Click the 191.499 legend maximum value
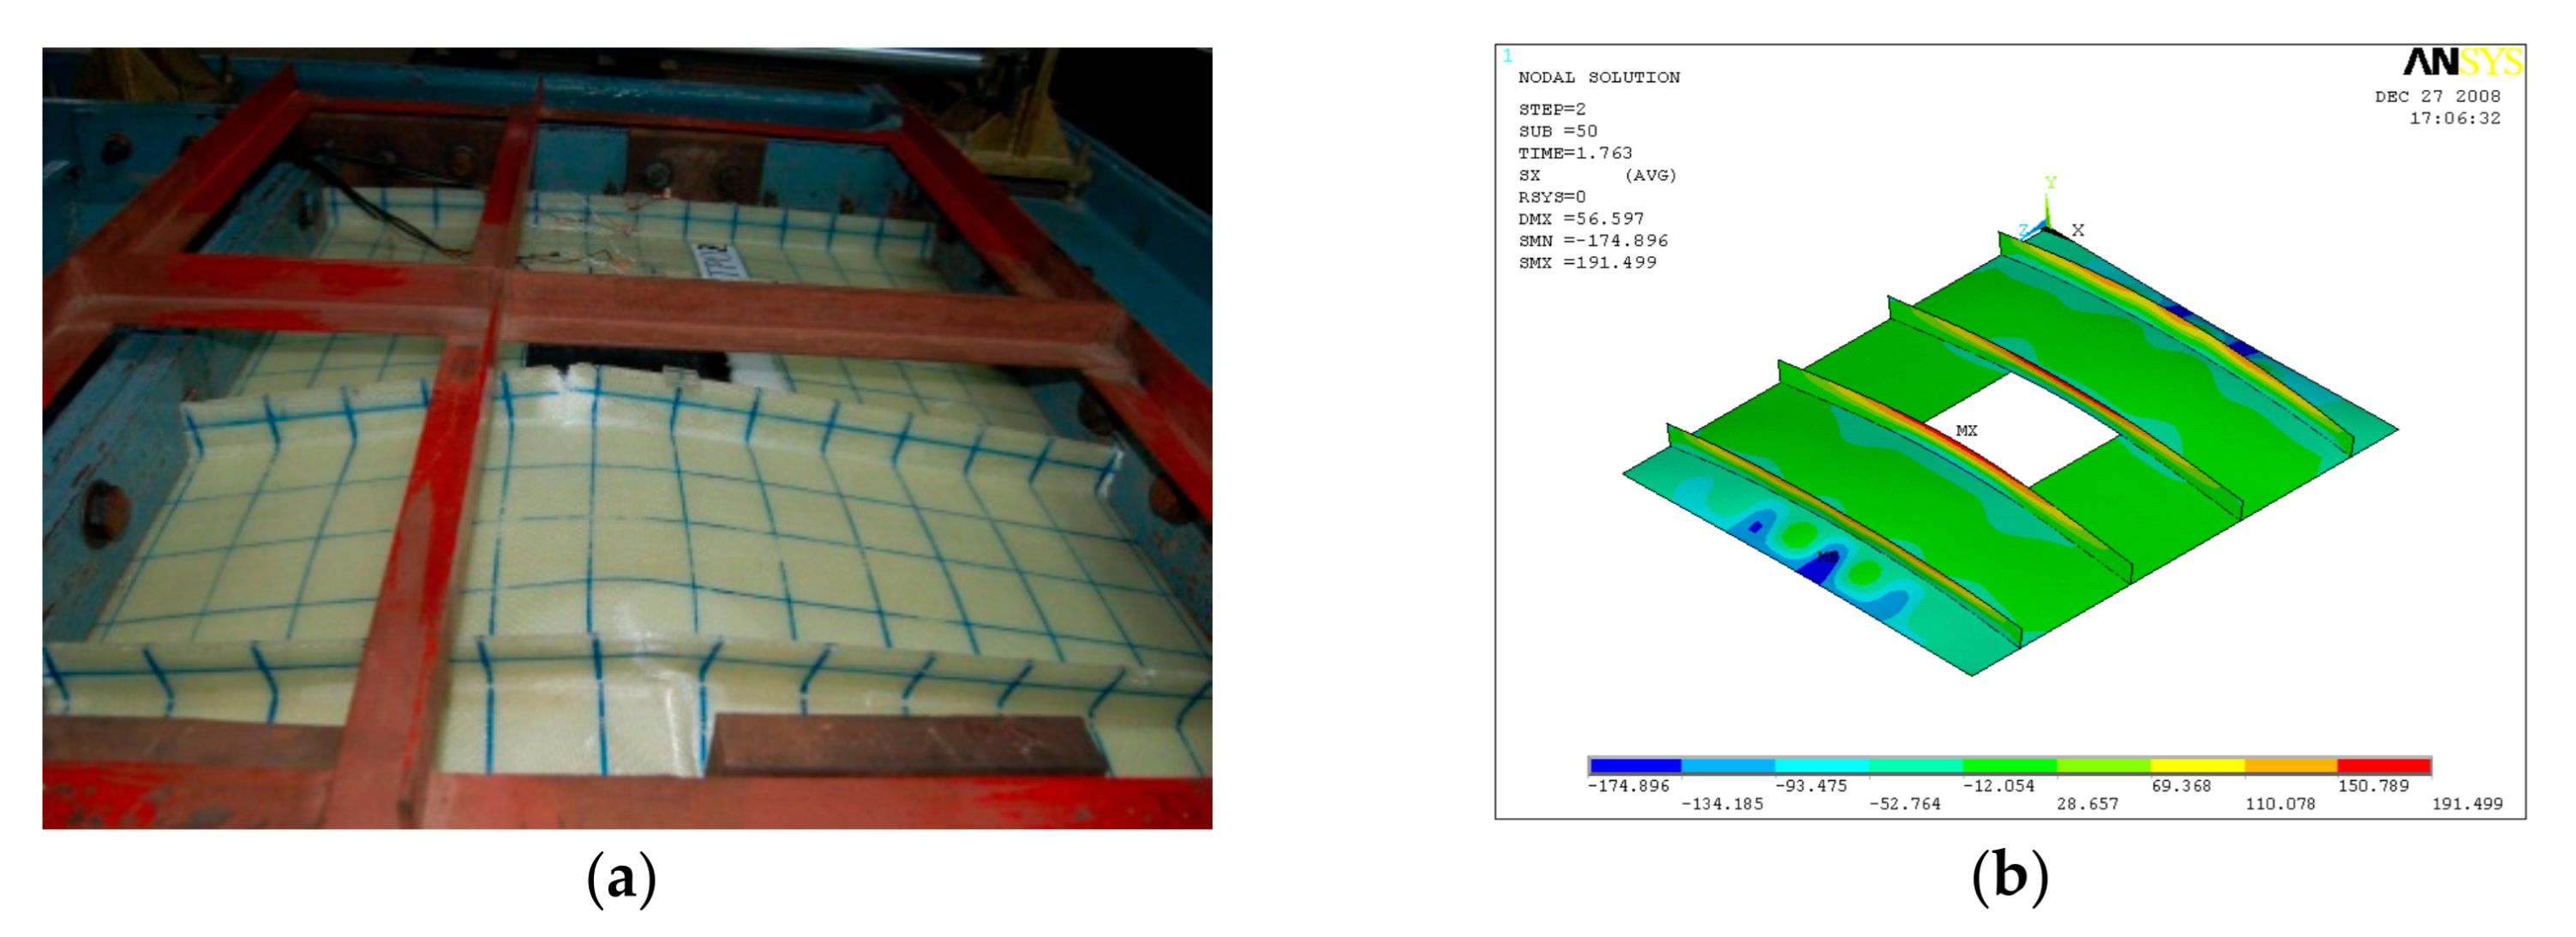This screenshot has width=2576, height=937. [2466, 804]
